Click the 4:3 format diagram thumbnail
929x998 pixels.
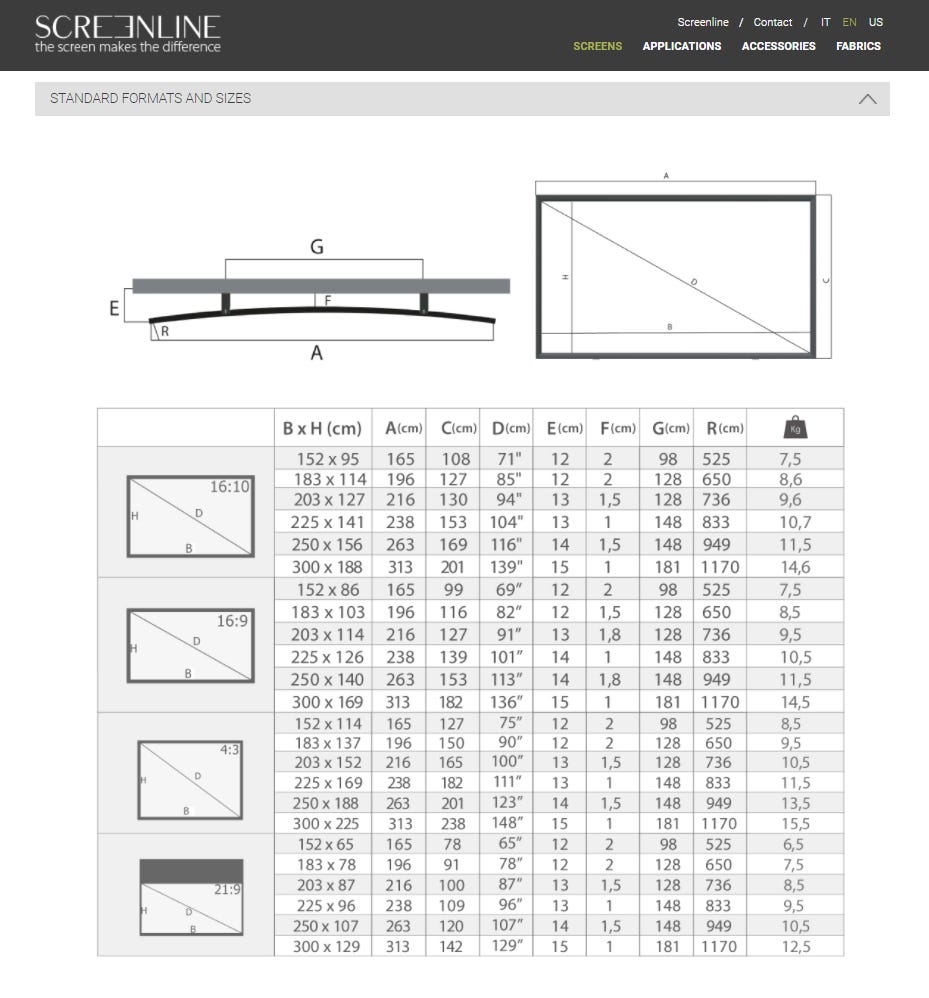(x=190, y=780)
